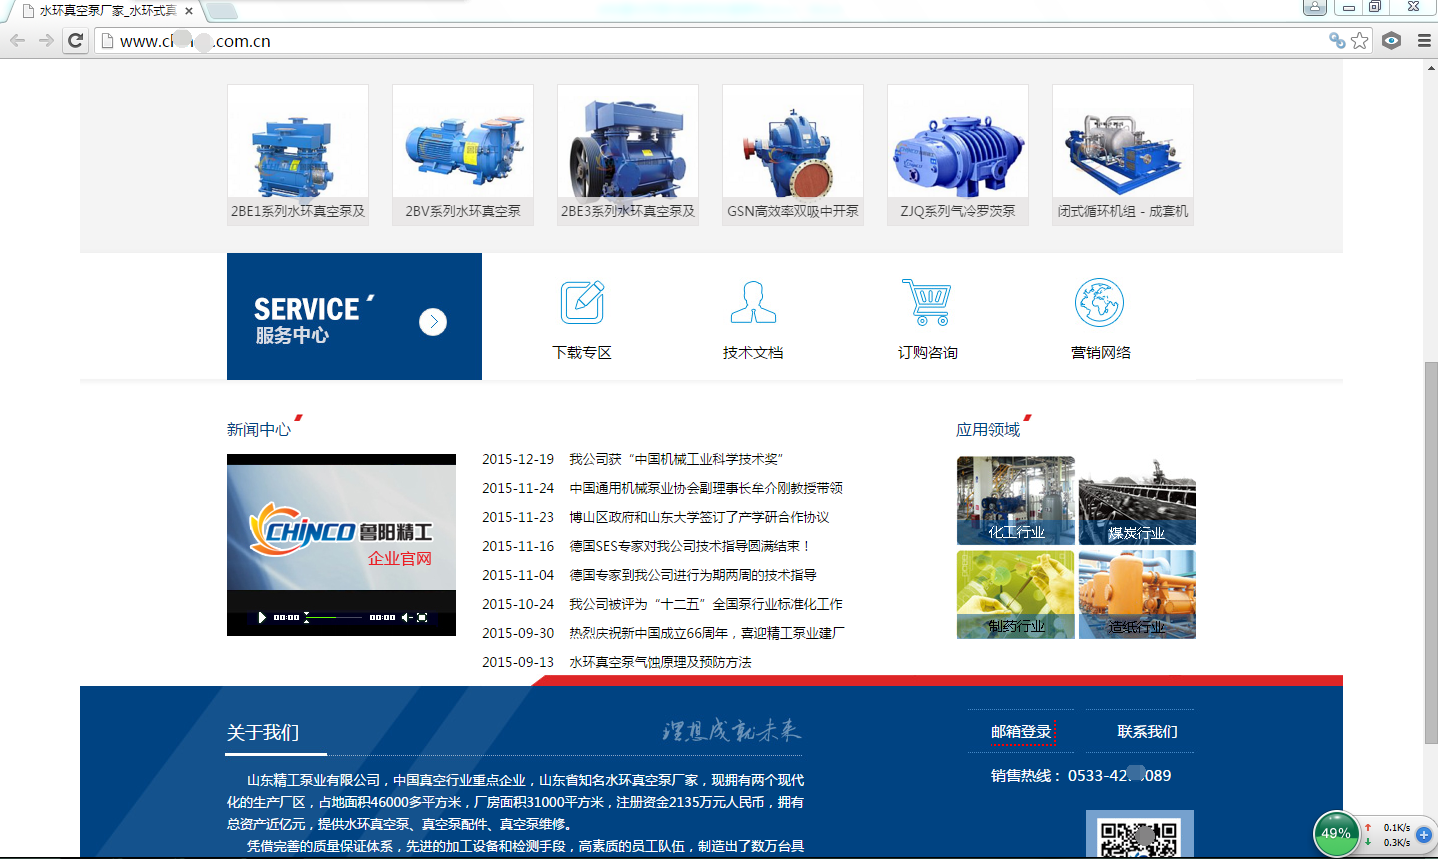1438x859 pixels.
Task: Click the blue plus icon by network speed
Action: click(x=1424, y=834)
